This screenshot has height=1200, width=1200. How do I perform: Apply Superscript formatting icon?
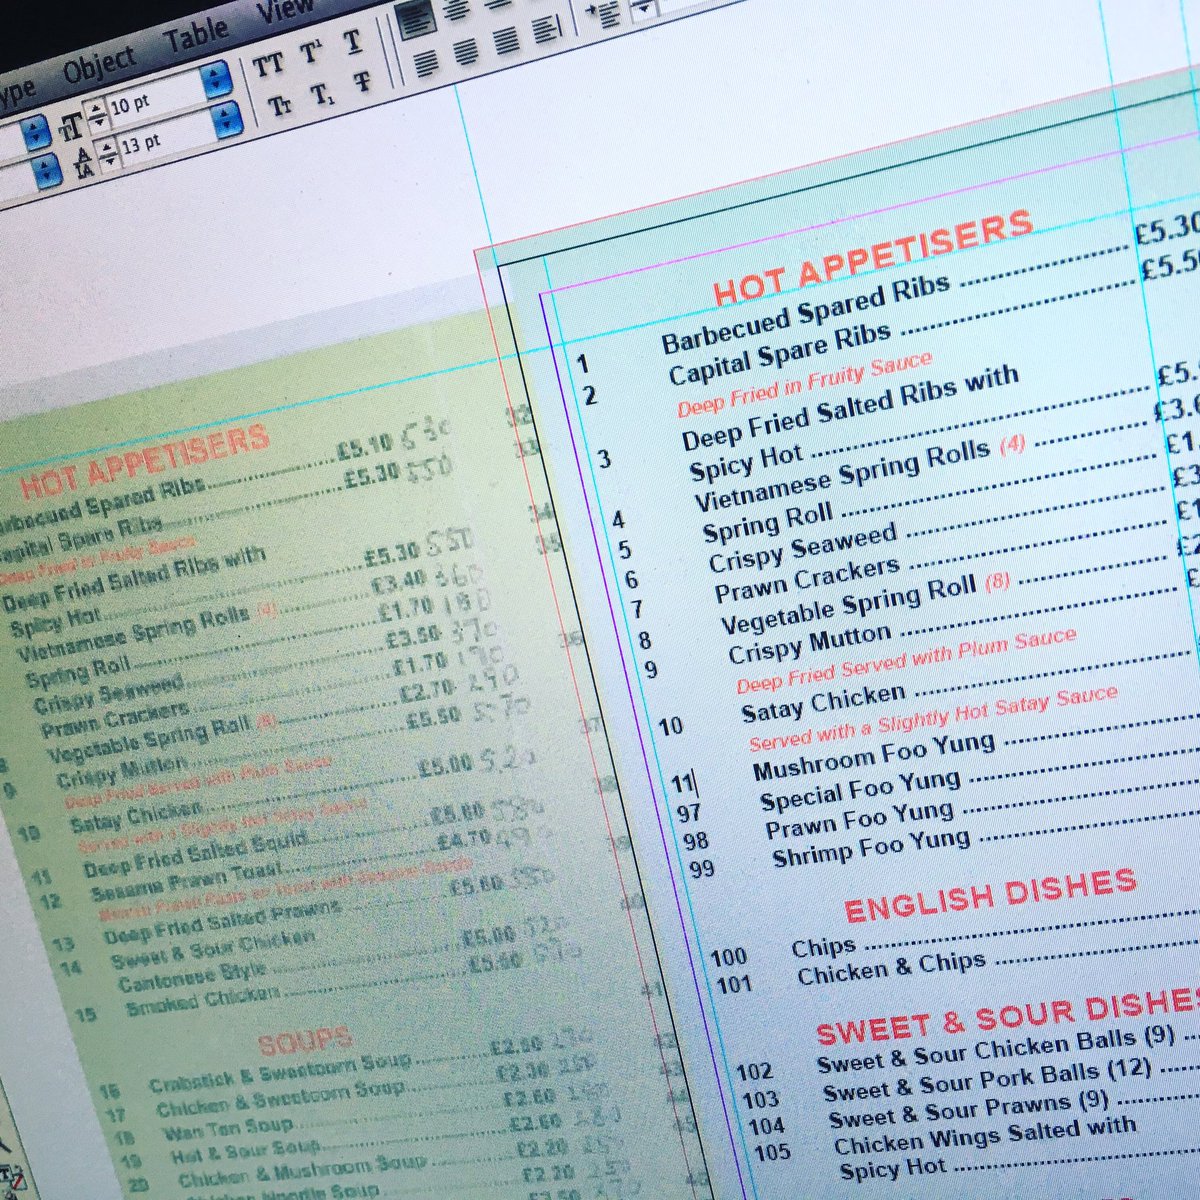(x=311, y=53)
